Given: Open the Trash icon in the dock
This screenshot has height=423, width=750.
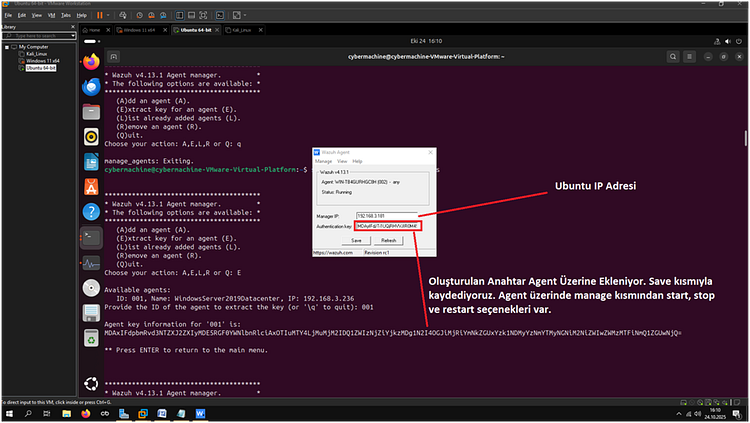Looking at the screenshot, I should coord(91,338).
